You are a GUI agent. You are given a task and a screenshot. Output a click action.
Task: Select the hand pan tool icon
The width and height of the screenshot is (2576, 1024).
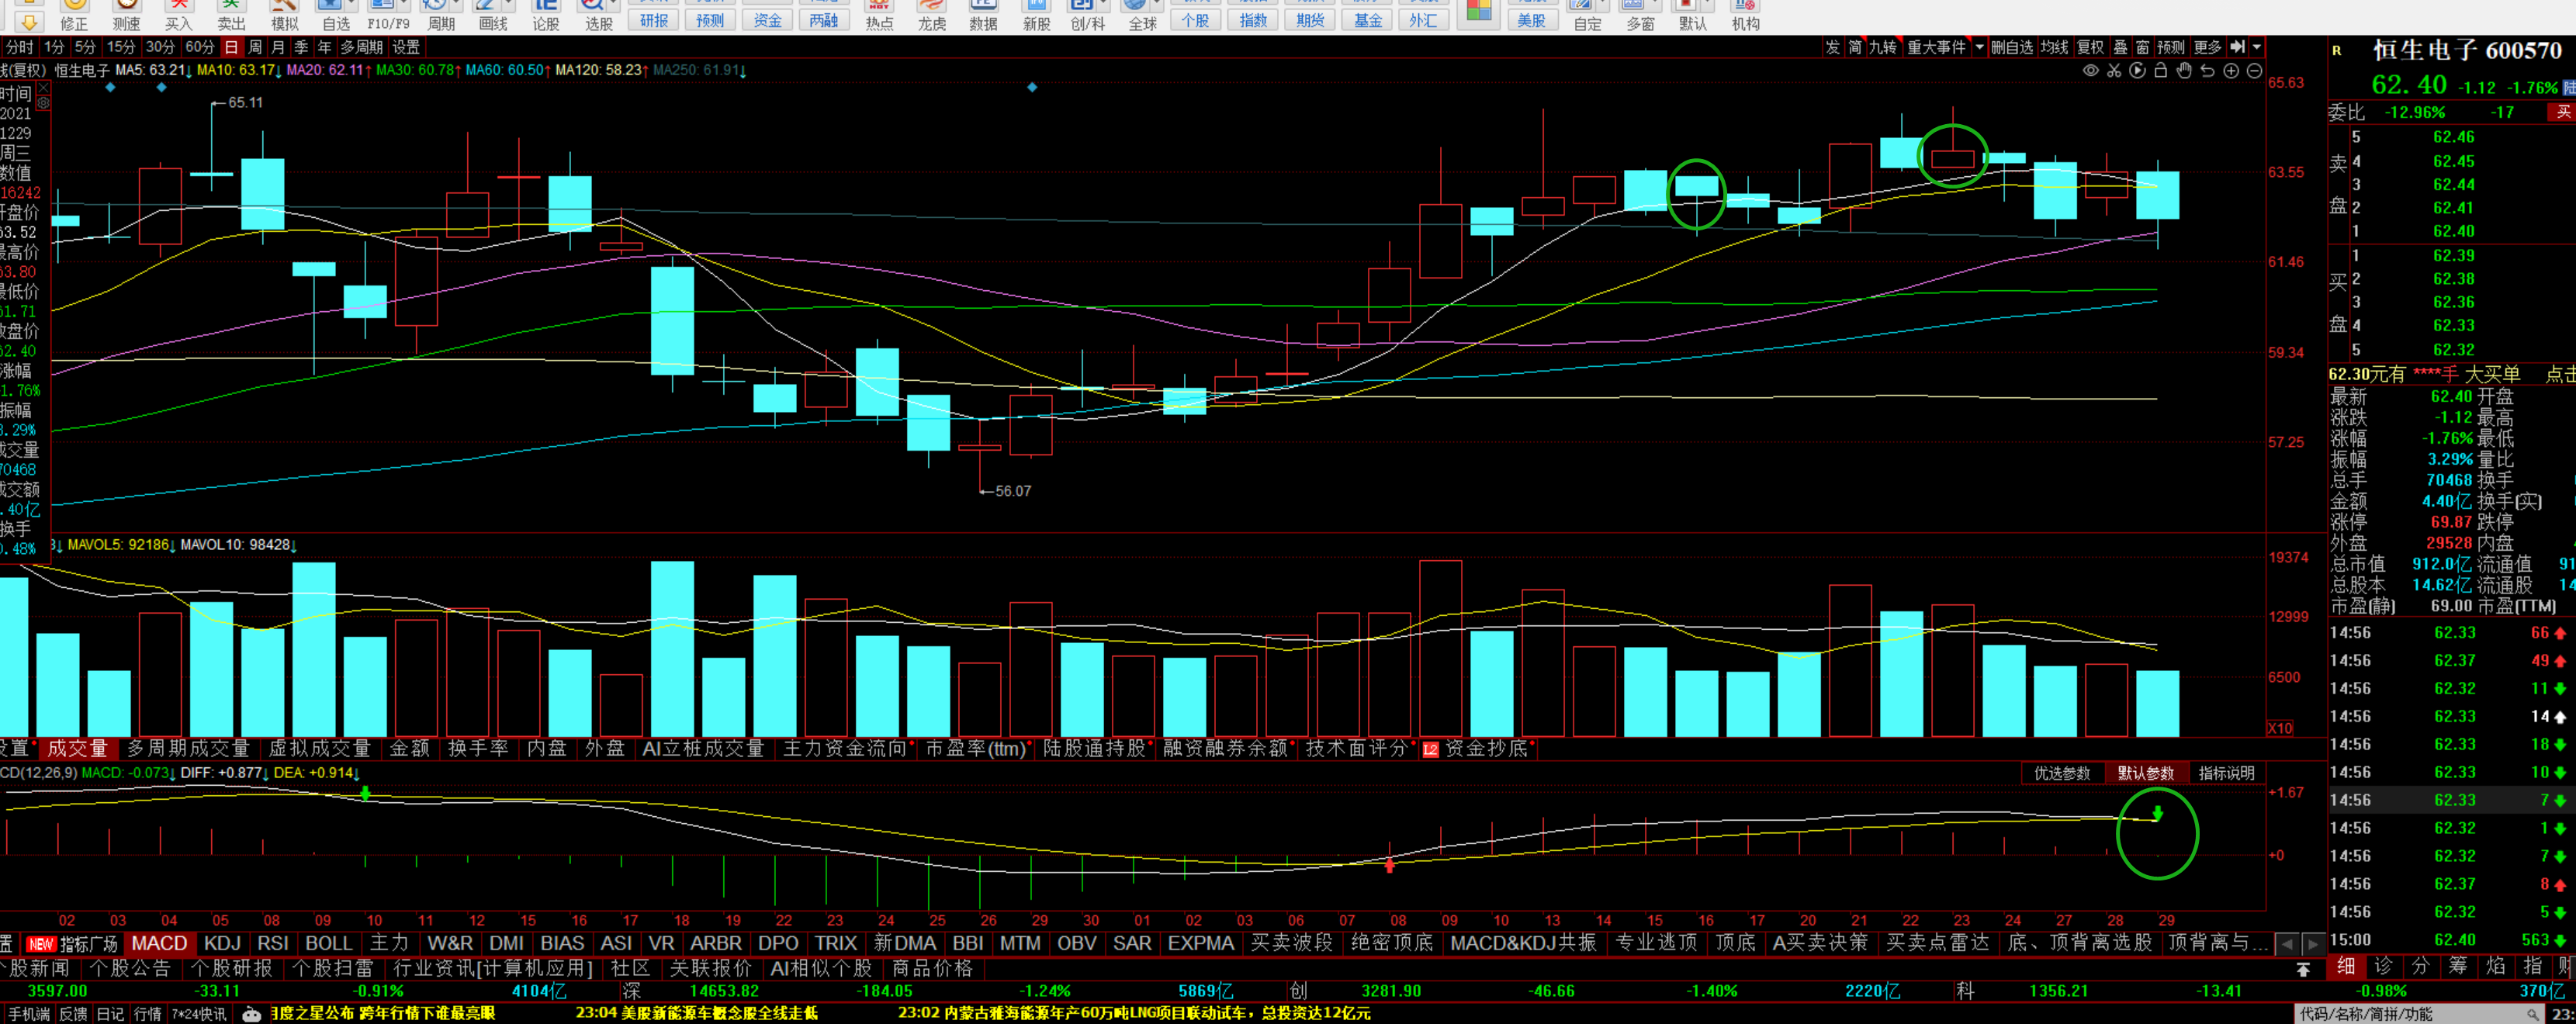[2184, 71]
